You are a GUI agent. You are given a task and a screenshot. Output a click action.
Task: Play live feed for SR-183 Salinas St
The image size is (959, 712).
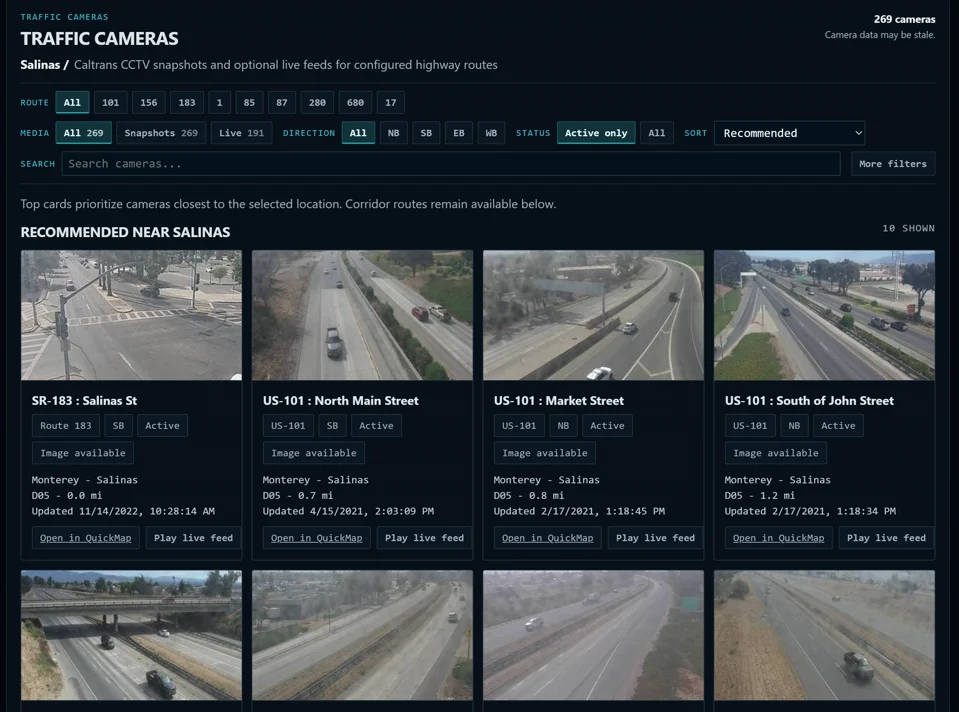coord(193,538)
